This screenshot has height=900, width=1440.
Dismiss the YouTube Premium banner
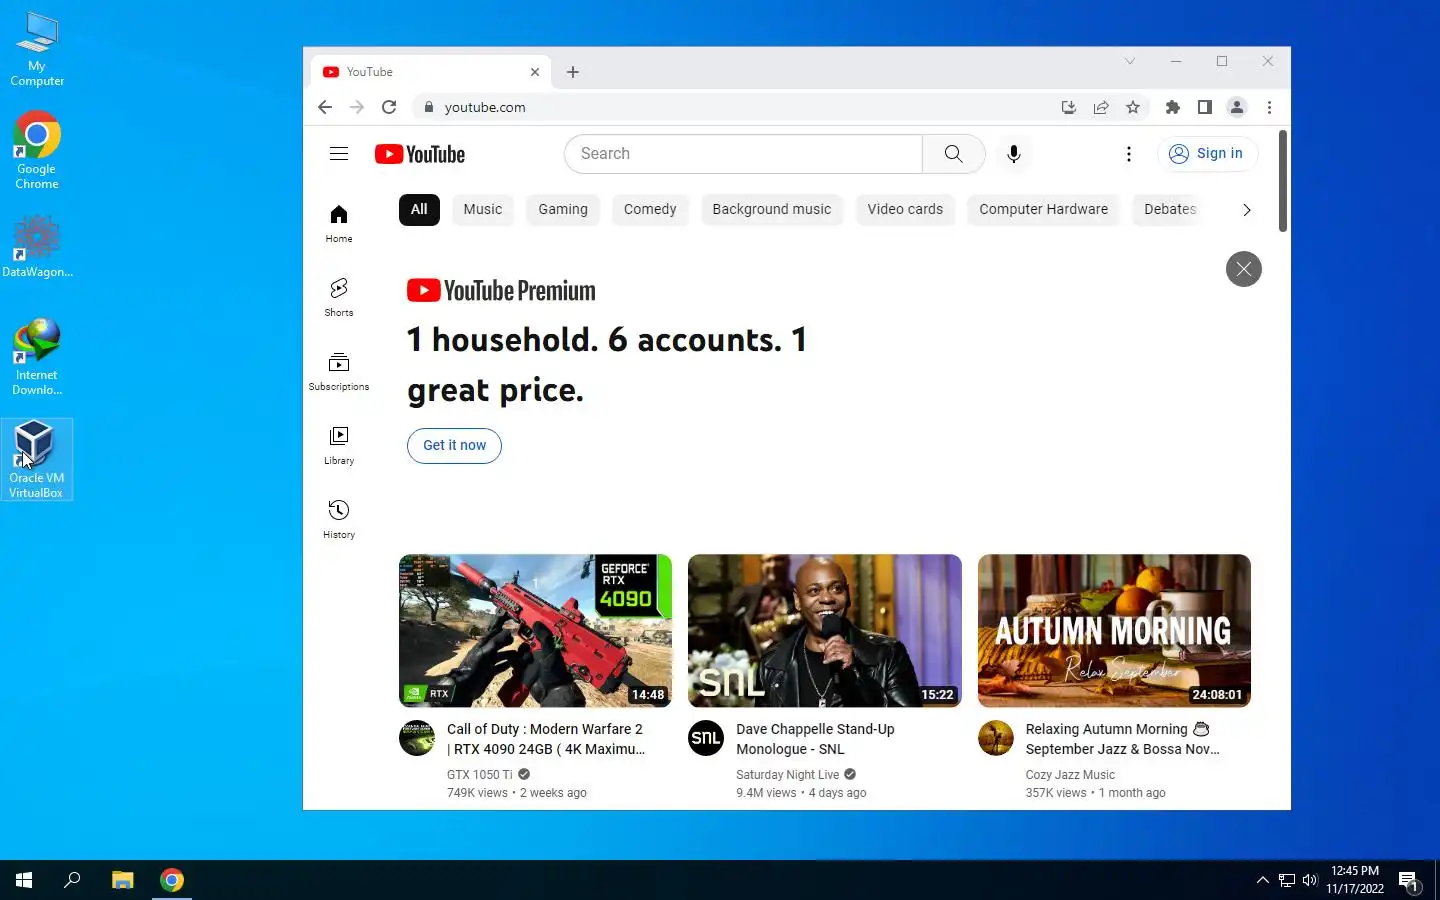click(1244, 269)
